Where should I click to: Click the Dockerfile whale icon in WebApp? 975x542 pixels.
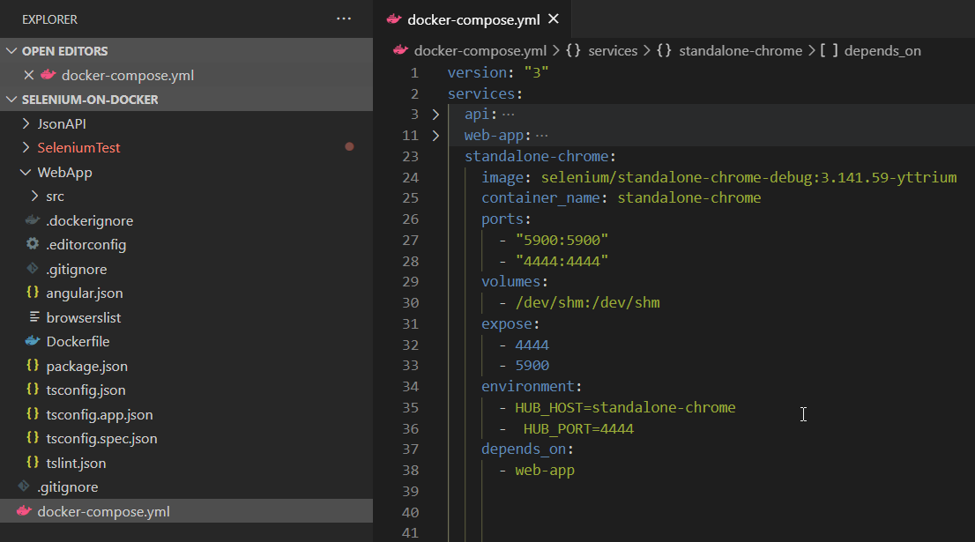[x=33, y=341]
